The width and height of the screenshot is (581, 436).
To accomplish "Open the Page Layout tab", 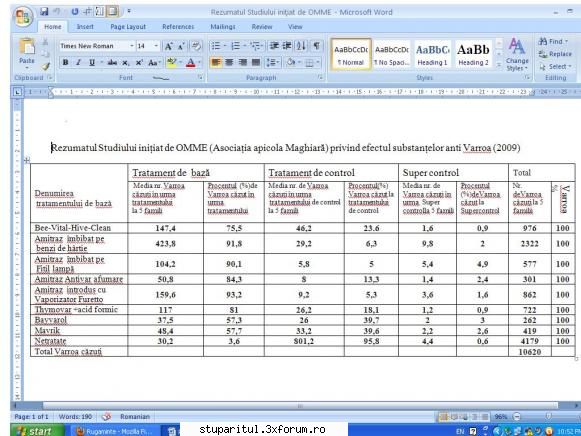I will [x=128, y=27].
